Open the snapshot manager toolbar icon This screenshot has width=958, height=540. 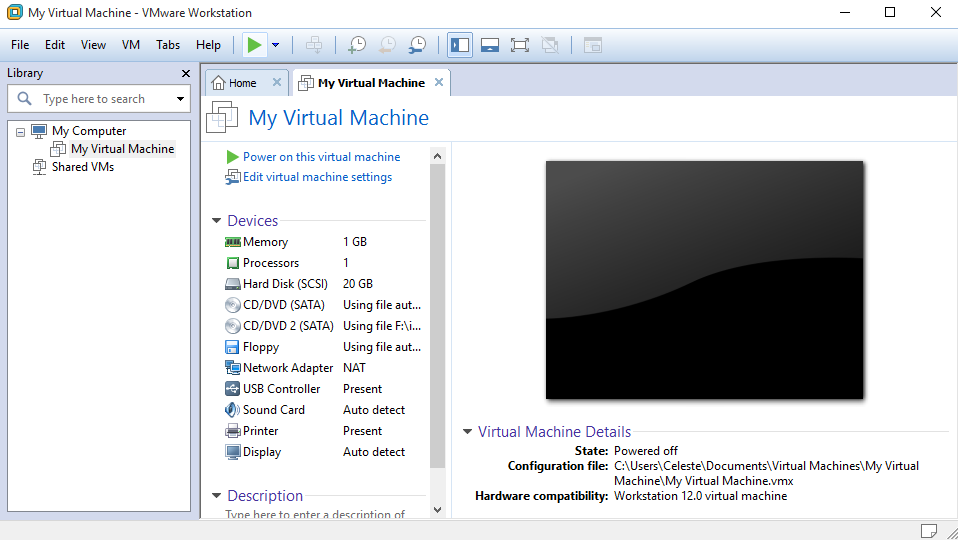coord(417,45)
